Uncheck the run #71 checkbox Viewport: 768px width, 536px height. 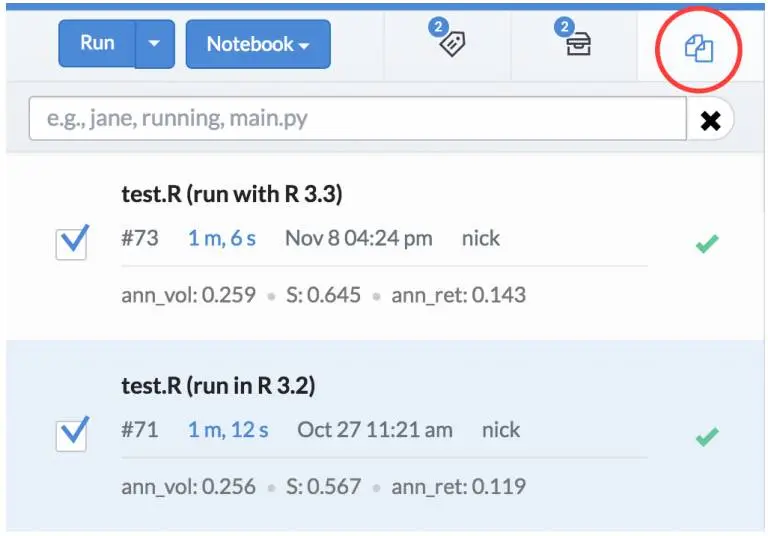[x=72, y=433]
